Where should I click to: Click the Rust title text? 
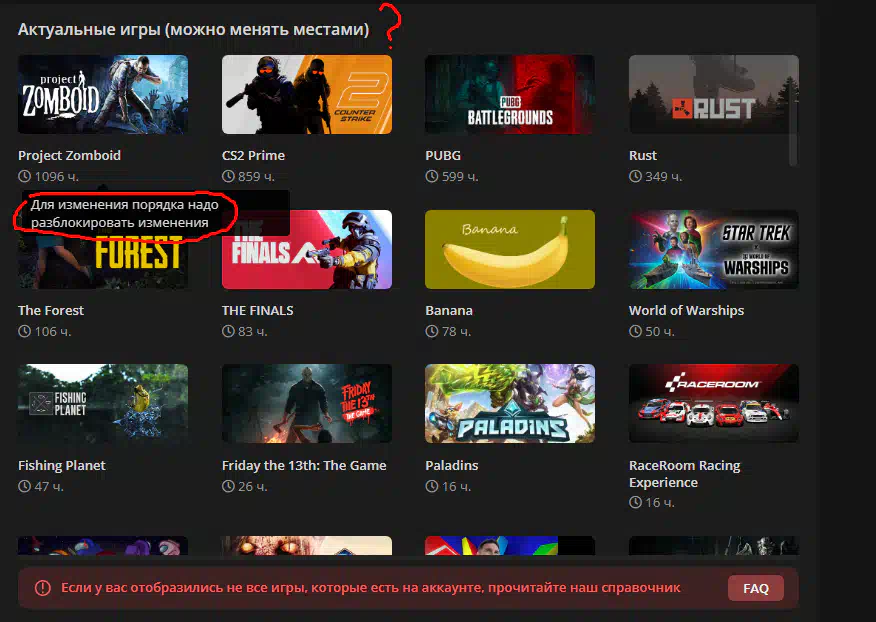[643, 155]
